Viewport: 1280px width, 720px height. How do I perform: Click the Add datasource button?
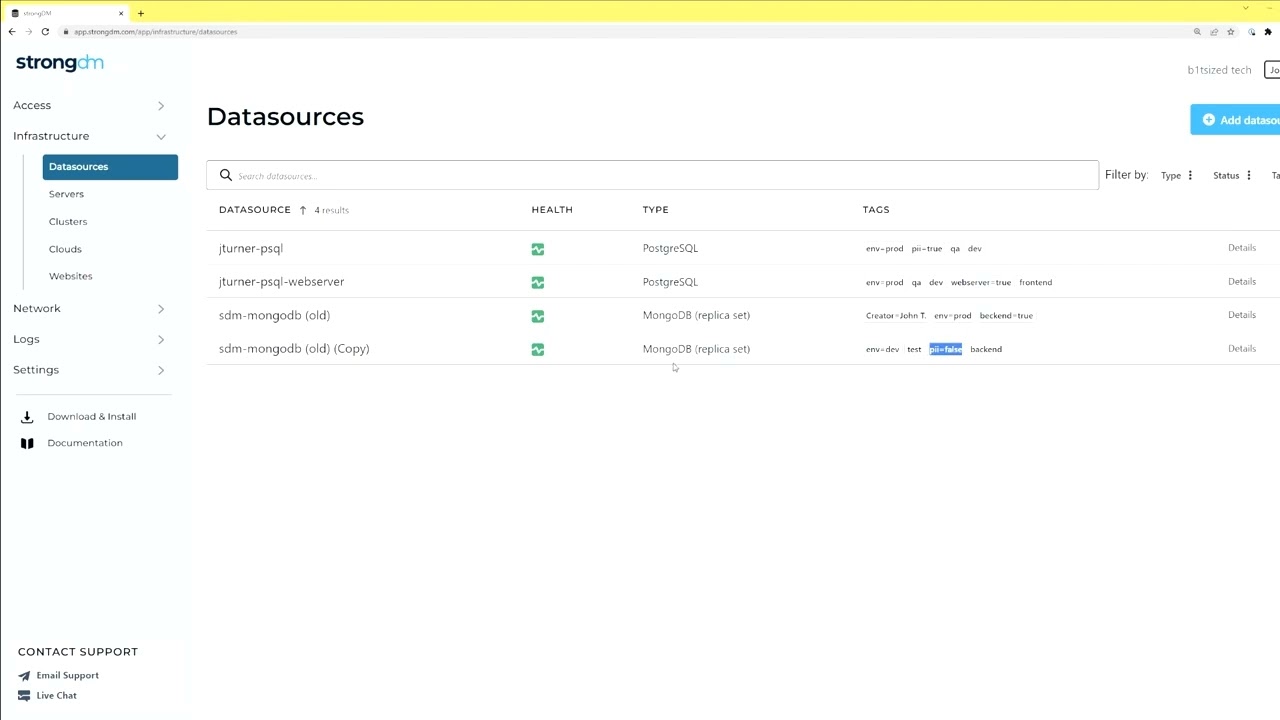(x=1235, y=120)
